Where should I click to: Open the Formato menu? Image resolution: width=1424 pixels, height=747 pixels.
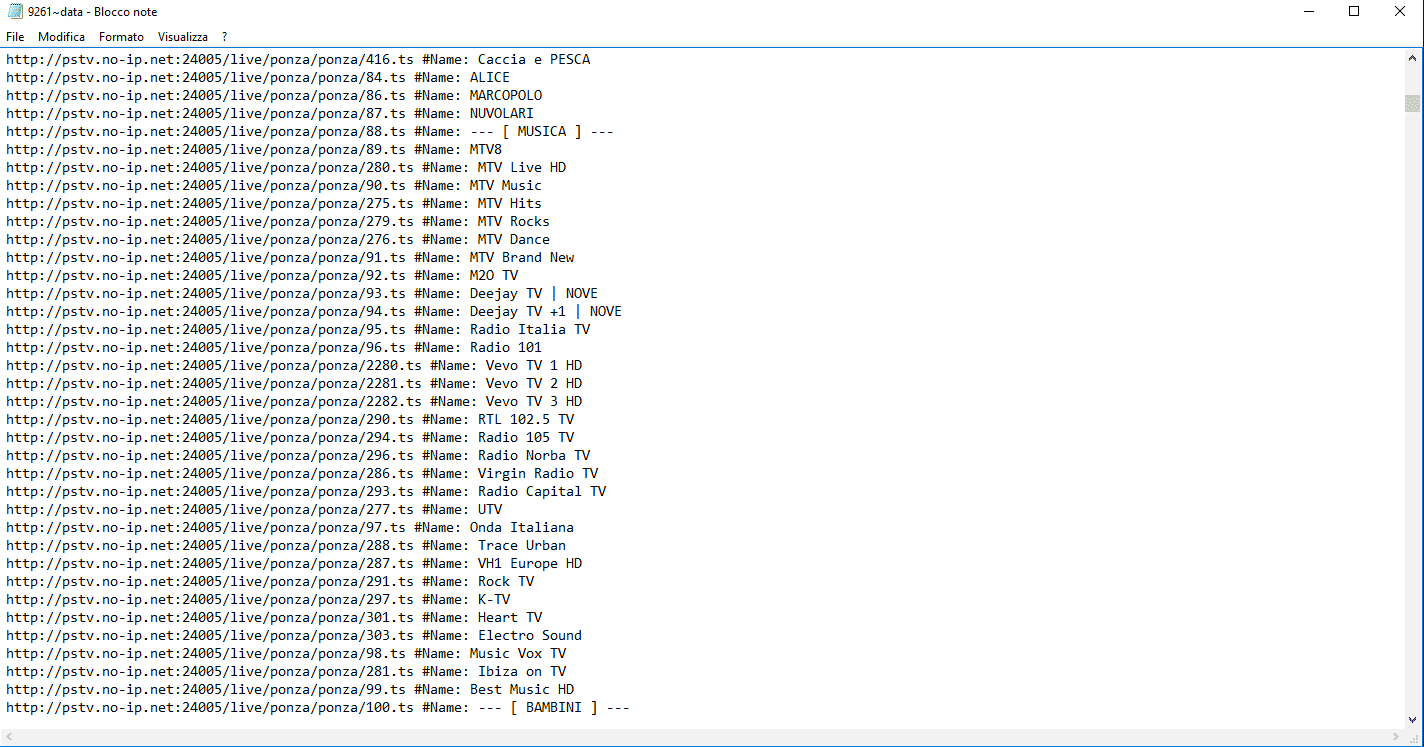121,37
